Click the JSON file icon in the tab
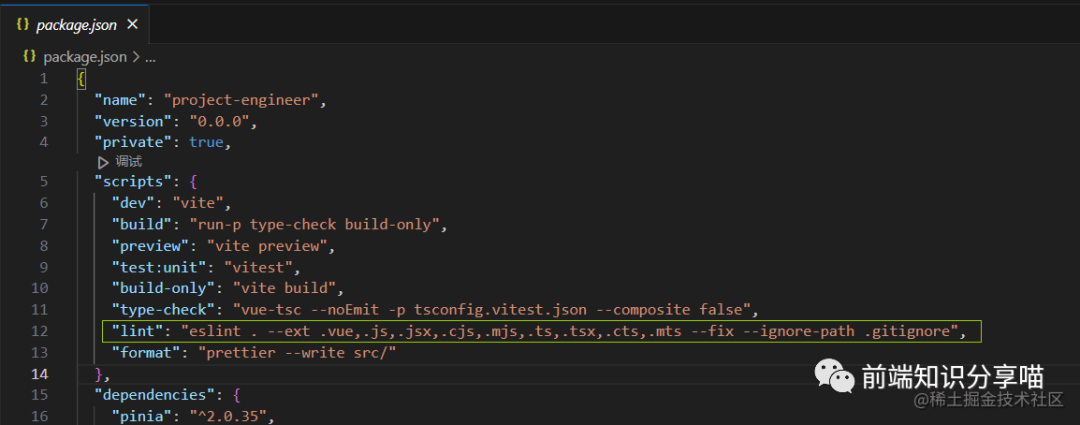The image size is (1080, 425). pos(23,24)
